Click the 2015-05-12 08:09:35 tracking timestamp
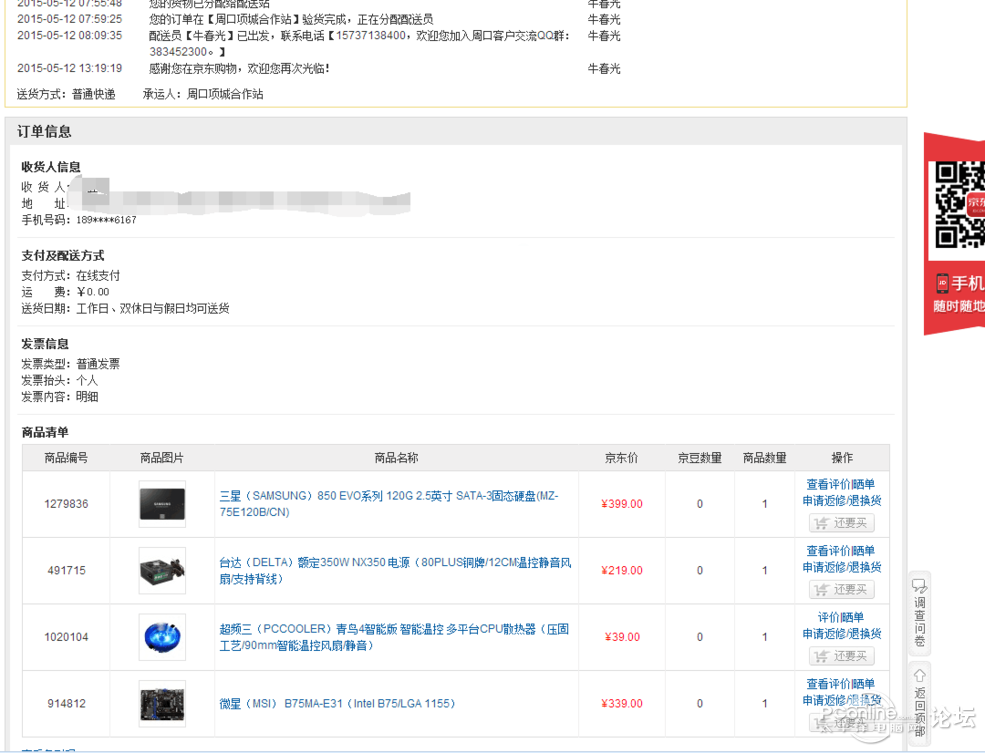985x753 pixels. [x=70, y=35]
